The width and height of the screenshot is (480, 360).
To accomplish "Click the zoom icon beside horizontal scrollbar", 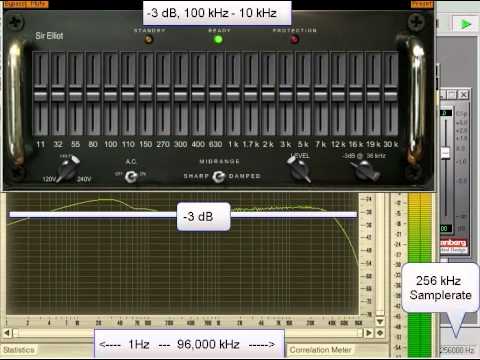I will click(x=380, y=333).
